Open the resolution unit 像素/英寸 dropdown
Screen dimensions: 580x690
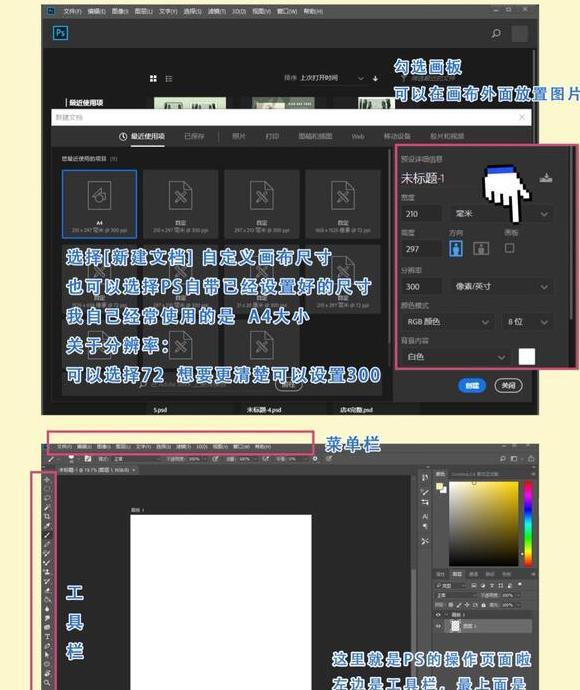click(x=502, y=286)
